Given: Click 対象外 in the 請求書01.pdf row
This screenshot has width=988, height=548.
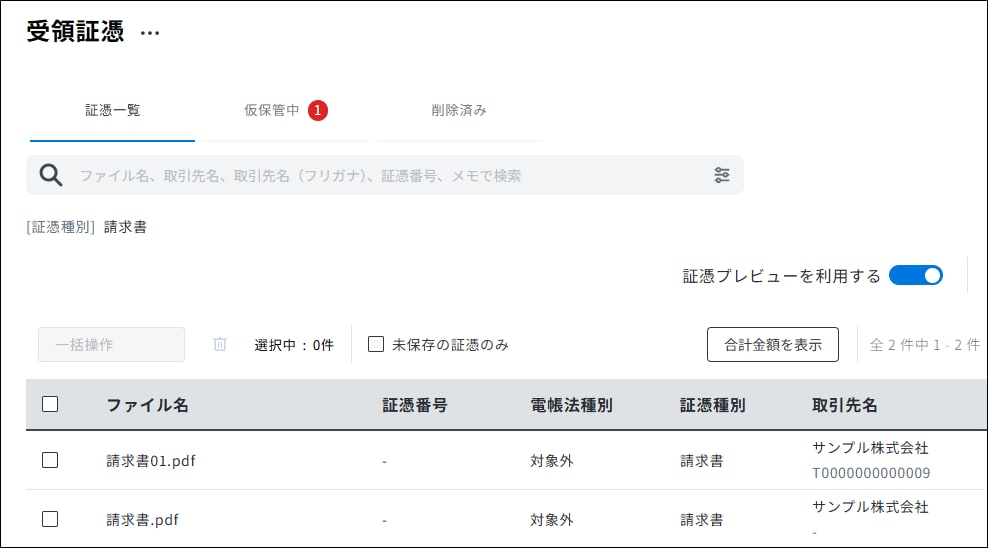Looking at the screenshot, I should (551, 461).
